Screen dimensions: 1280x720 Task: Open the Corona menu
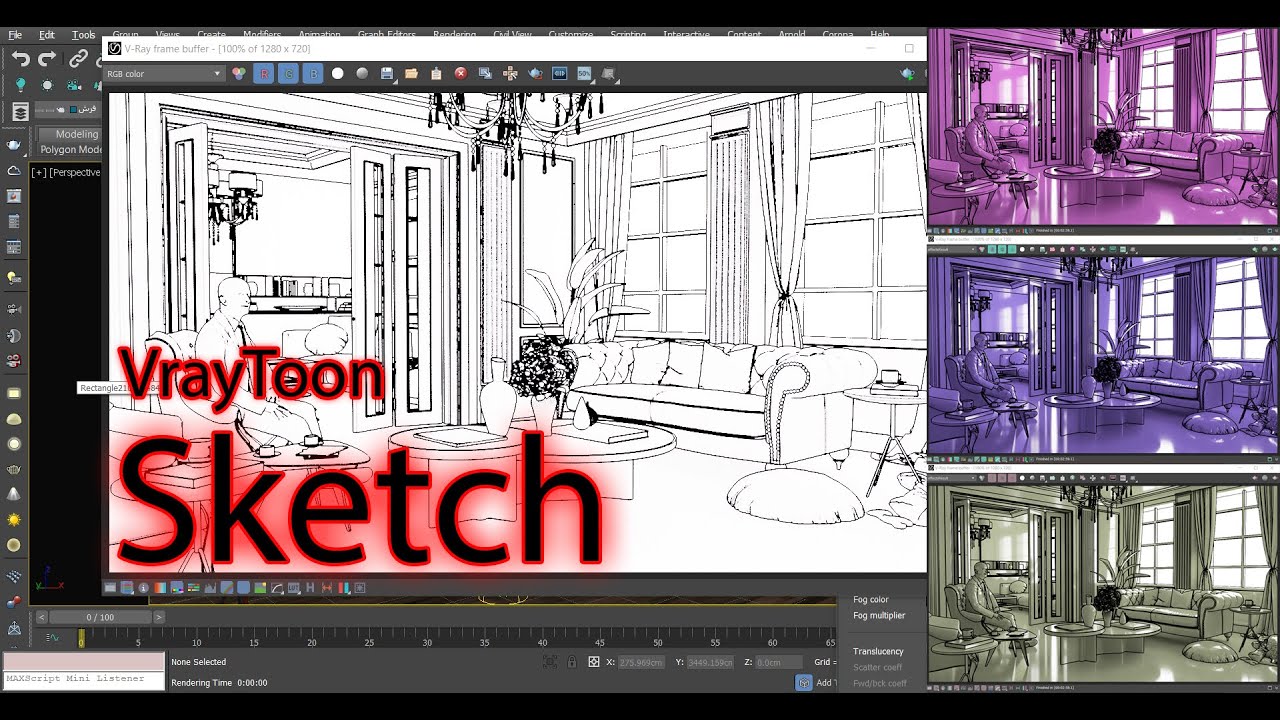pos(838,35)
